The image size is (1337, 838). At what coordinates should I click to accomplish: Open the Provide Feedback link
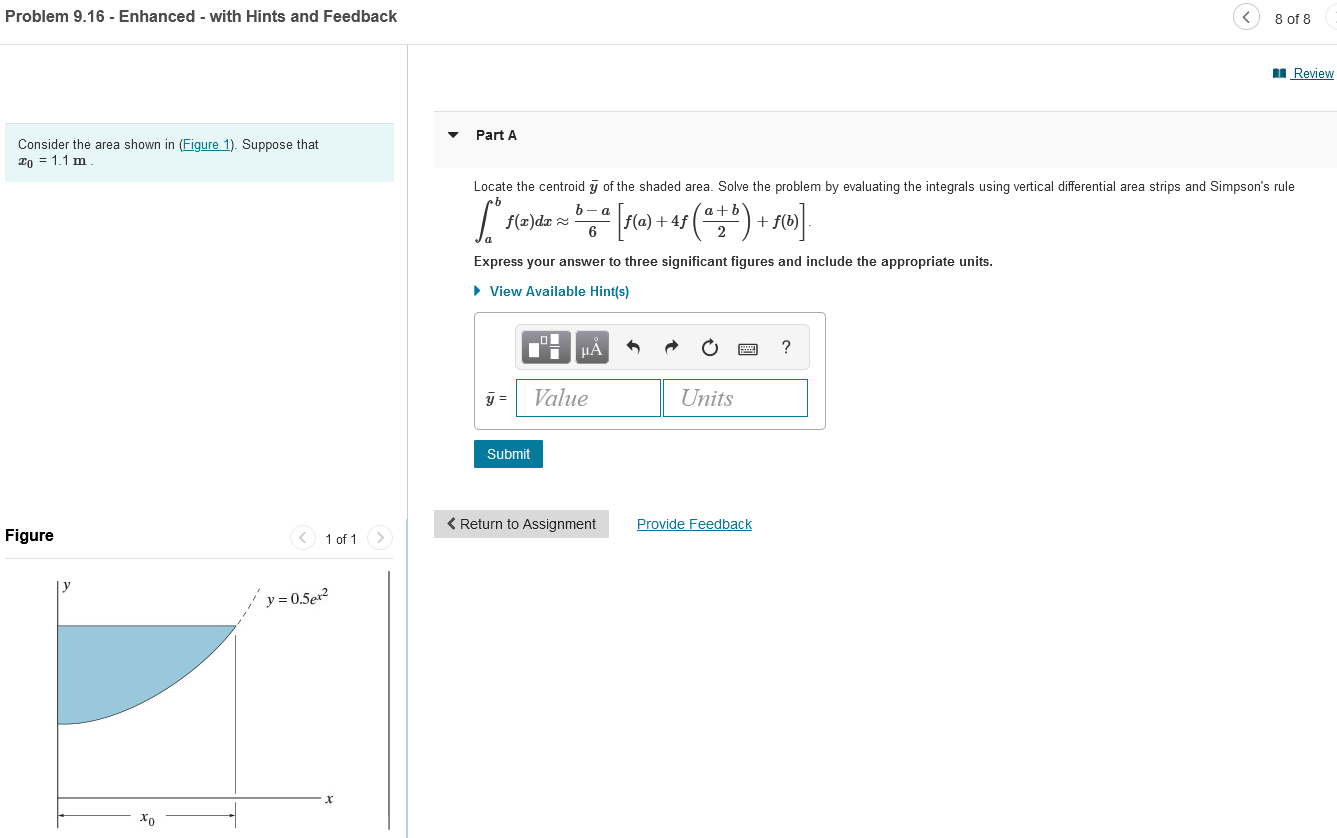pos(694,523)
